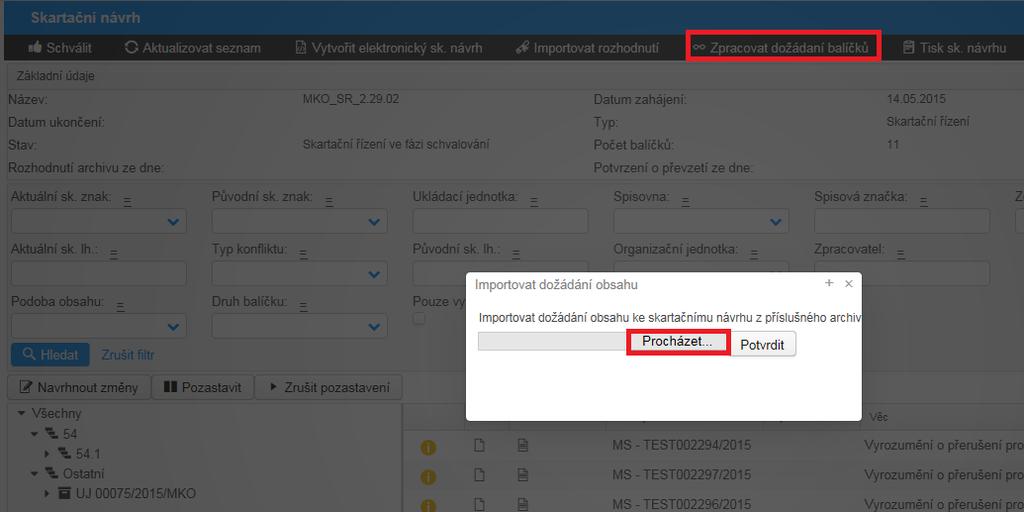The width and height of the screenshot is (1024, 512).
Task: Click Aktuální sk. lh. input field
Action: click(x=99, y=274)
